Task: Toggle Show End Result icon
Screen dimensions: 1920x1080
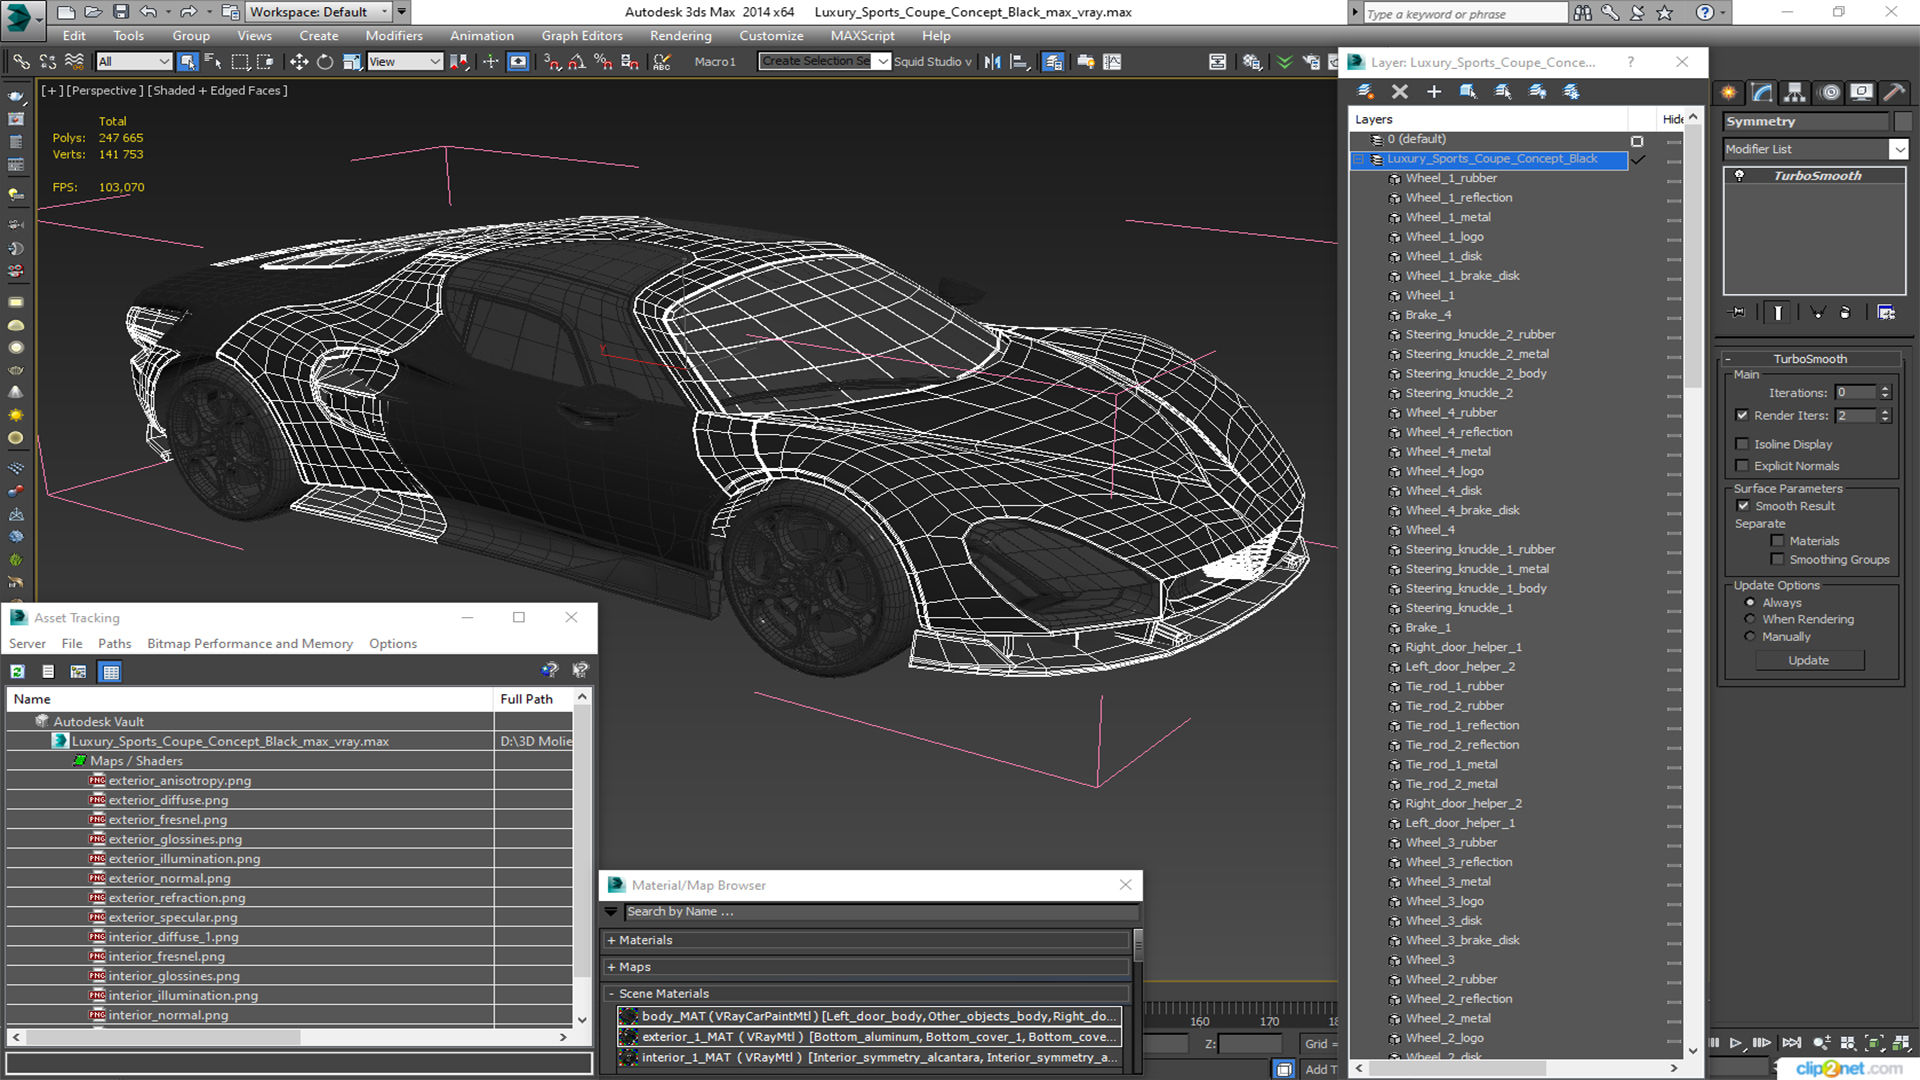Action: [x=1778, y=313]
